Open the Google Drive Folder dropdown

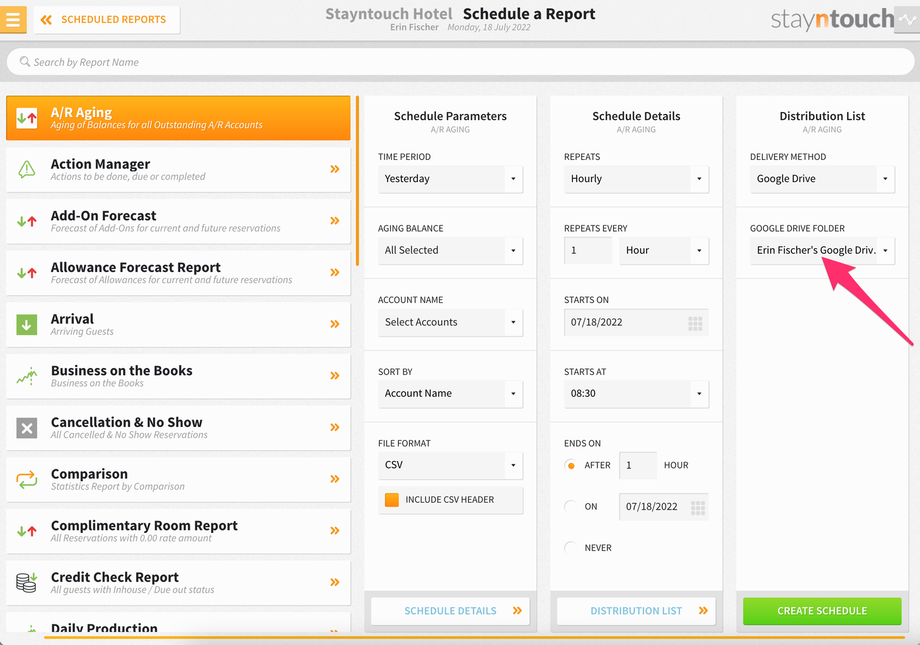click(x=822, y=251)
